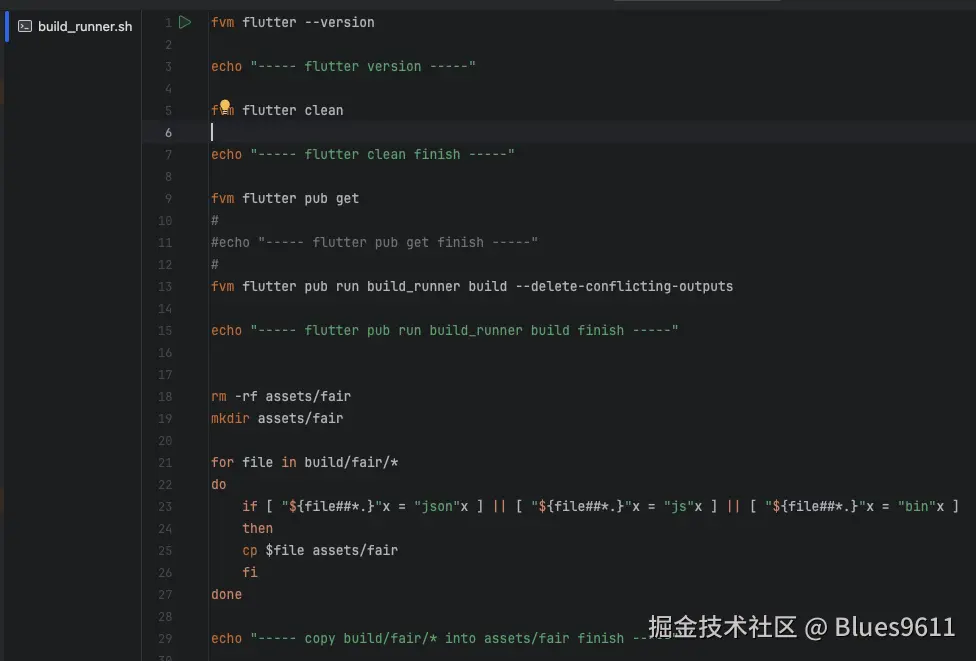Click the --delete-conflicting-outputs flag
Viewport: 976px width, 661px height.
(624, 286)
